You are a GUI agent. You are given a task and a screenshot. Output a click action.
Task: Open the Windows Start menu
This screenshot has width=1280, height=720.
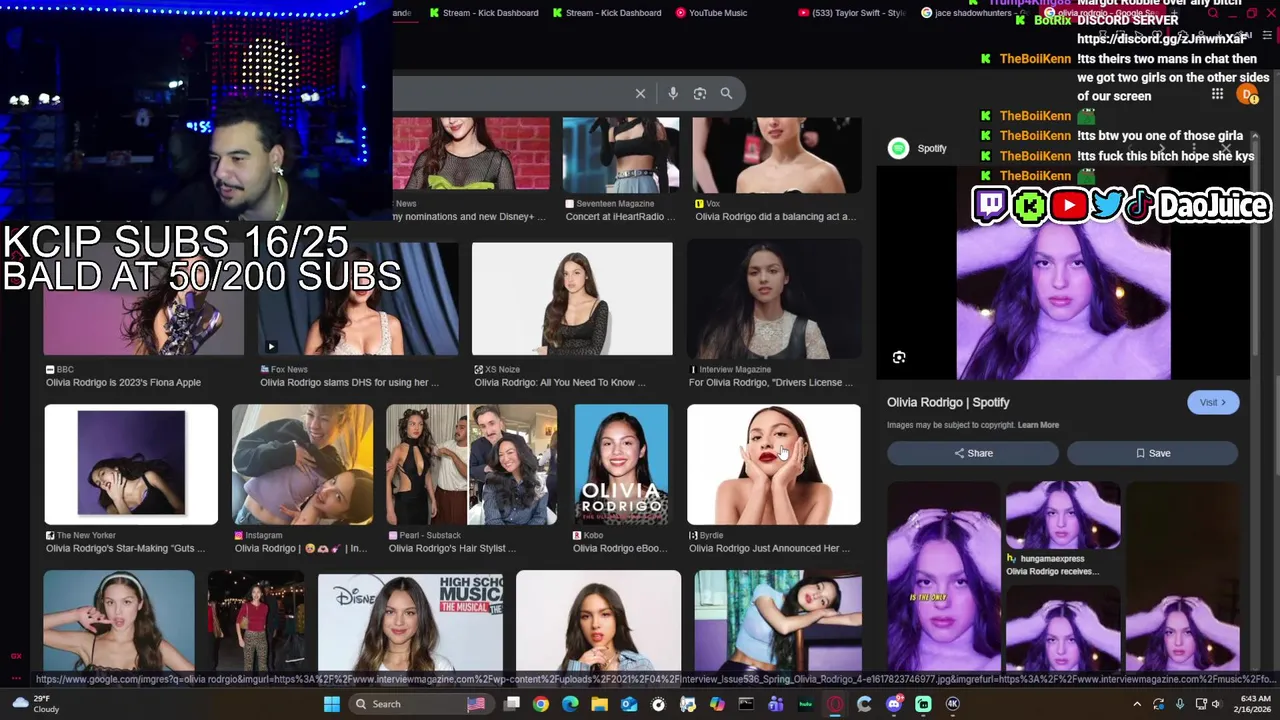331,704
